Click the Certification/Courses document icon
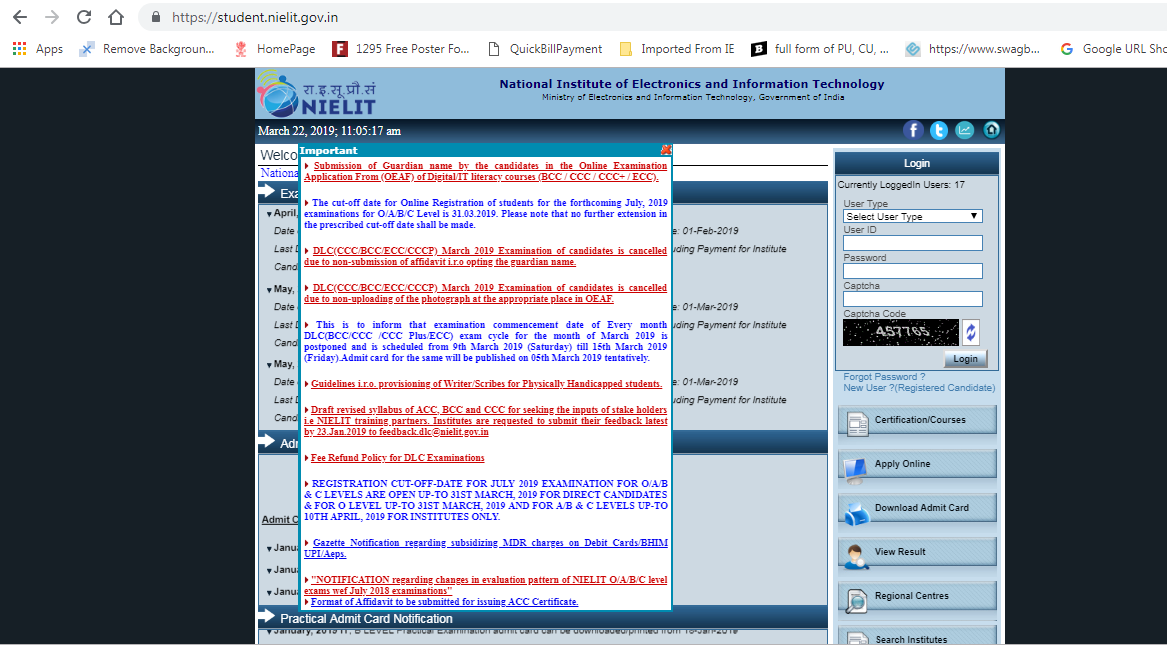Screen dimensions: 1167x648 [857, 423]
